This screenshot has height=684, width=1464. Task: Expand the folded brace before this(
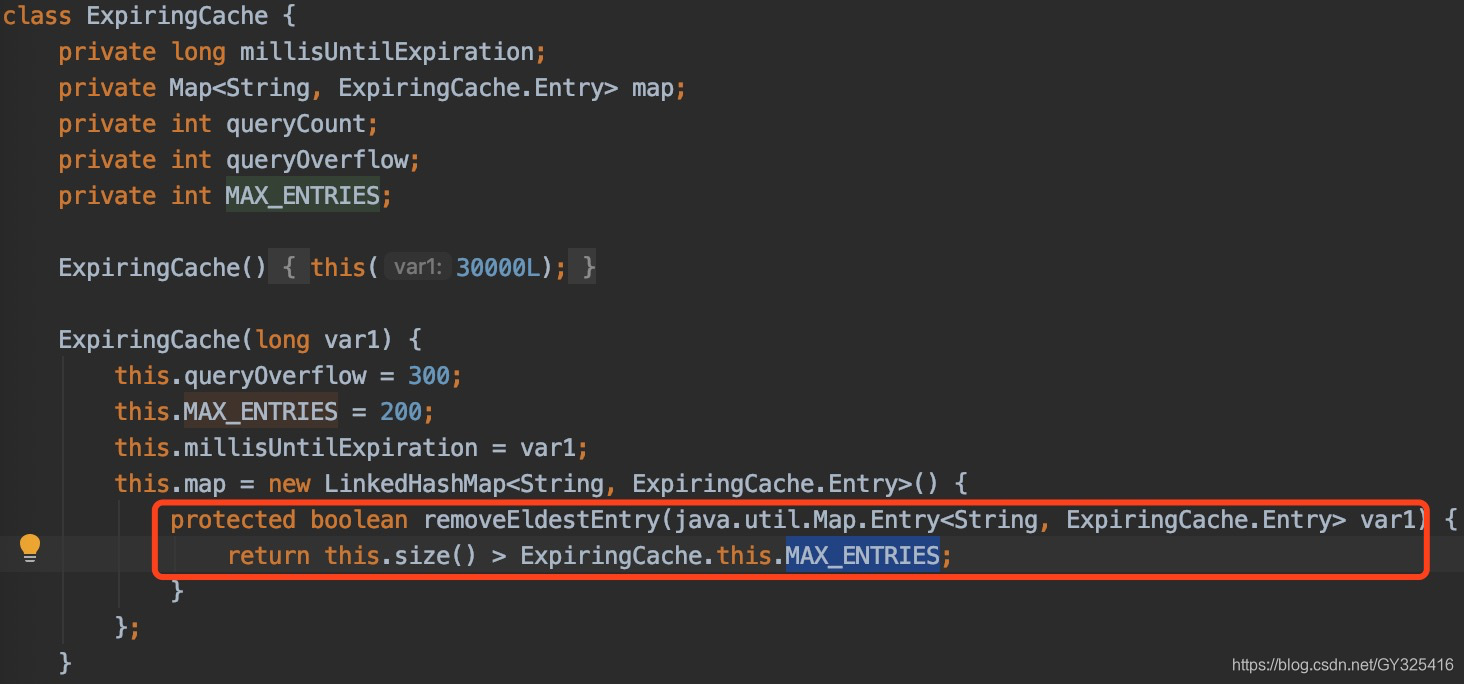tap(289, 268)
